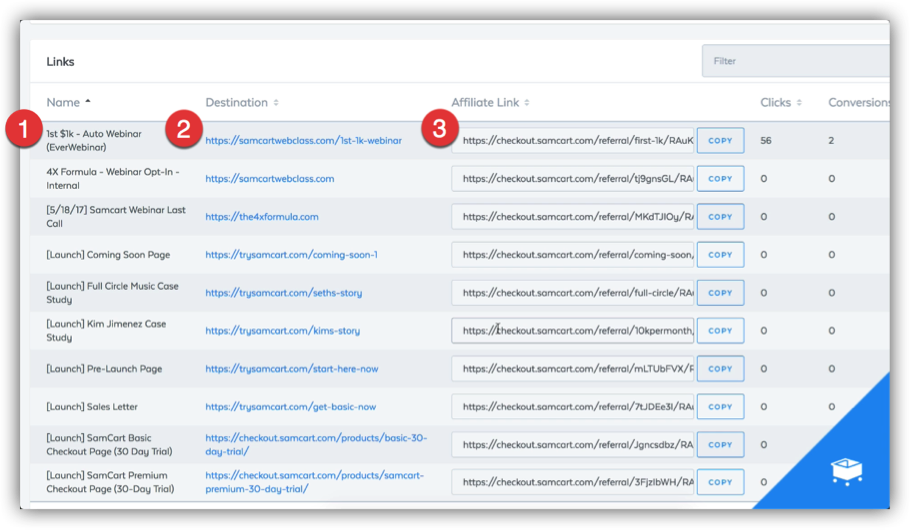Click name '4X Formula - Webinar Opt-In - Internal'
The width and height of the screenshot is (910, 530).
(113, 179)
